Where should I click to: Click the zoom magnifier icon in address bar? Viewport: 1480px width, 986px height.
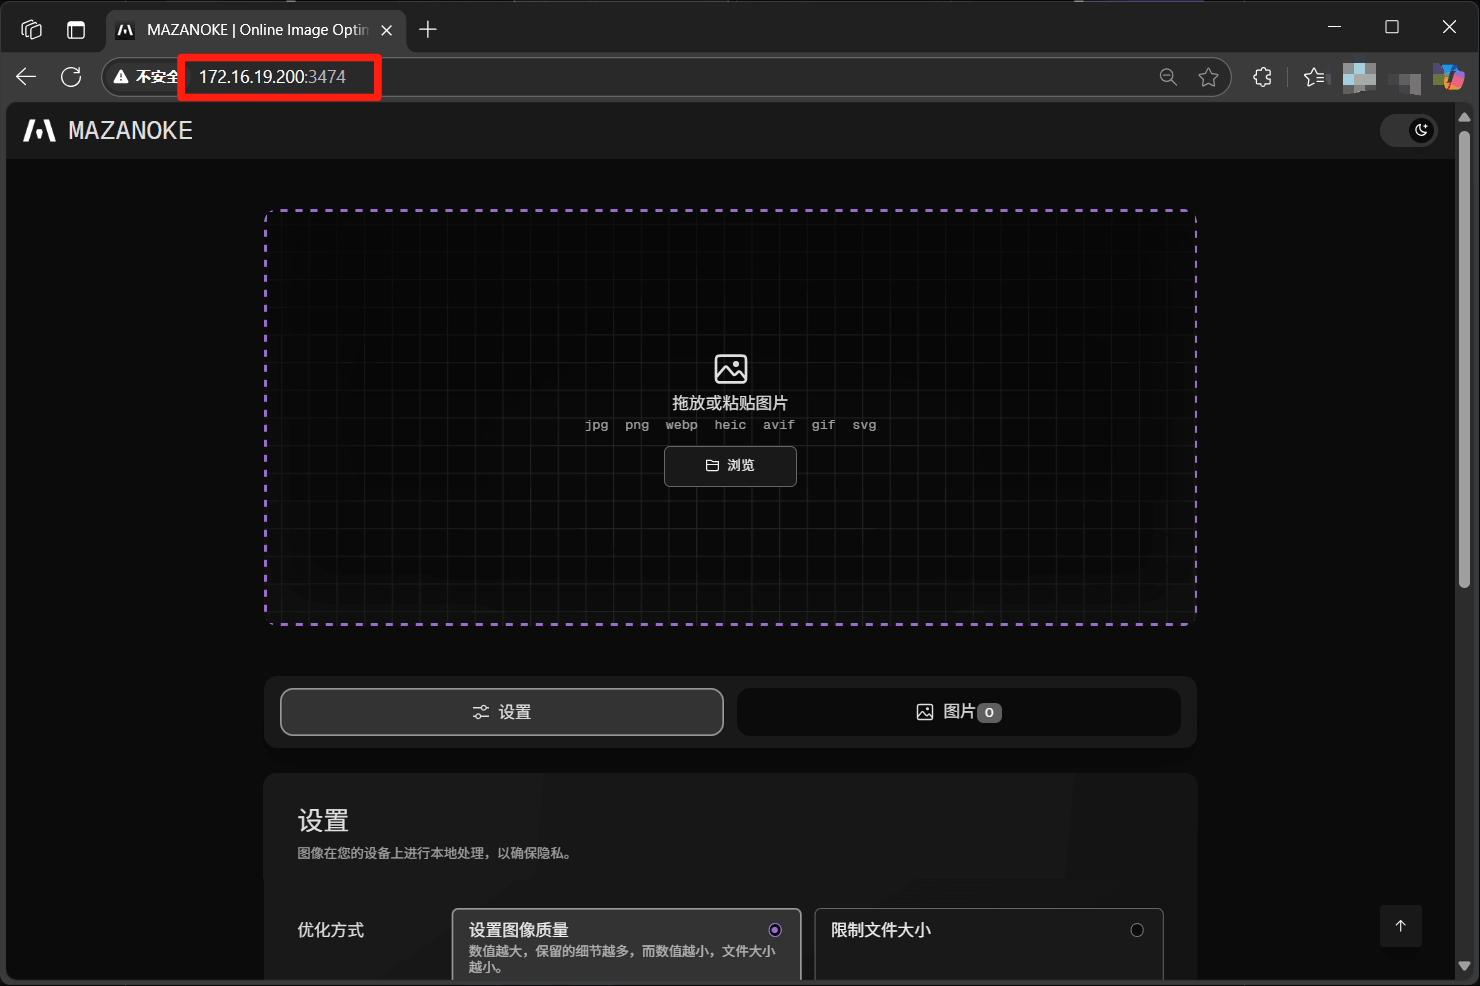pyautogui.click(x=1167, y=77)
